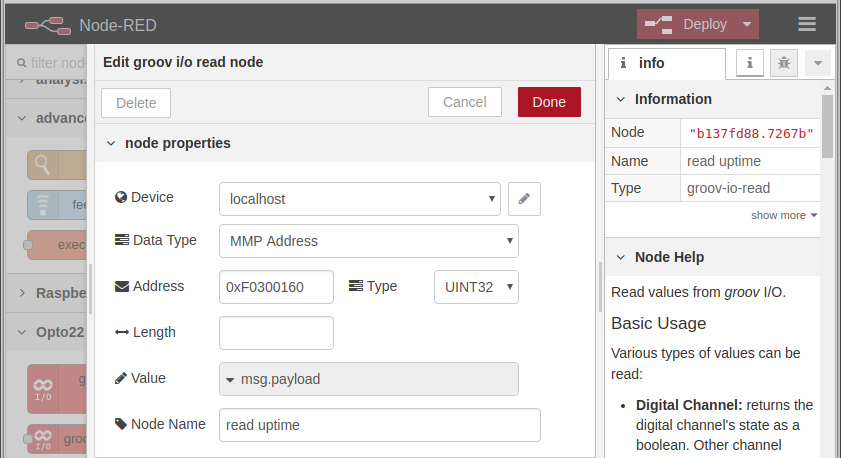Click the info icon button in sidebar

coord(750,63)
